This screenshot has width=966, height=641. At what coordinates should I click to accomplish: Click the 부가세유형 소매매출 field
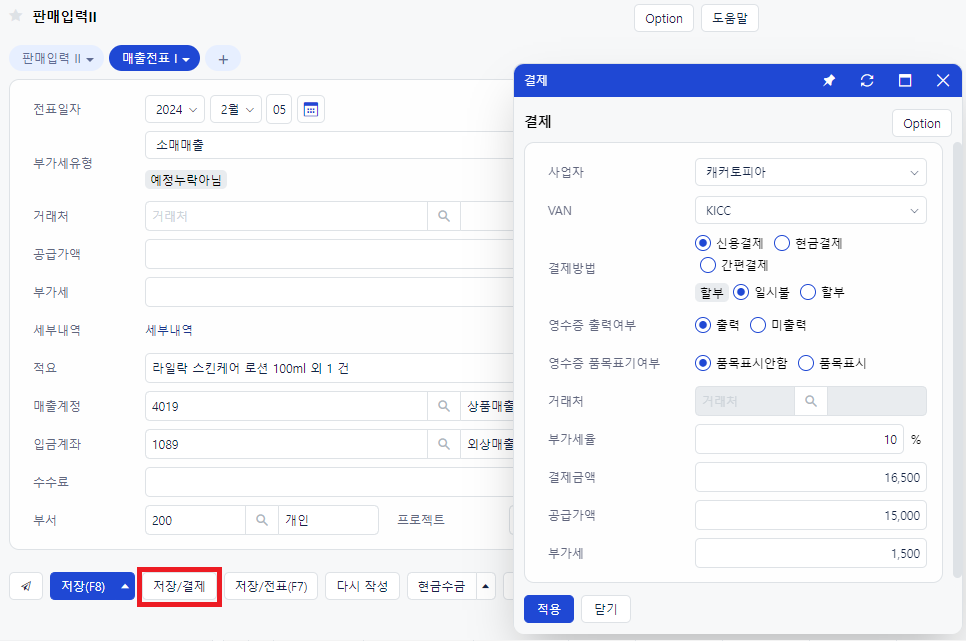pos(330,145)
